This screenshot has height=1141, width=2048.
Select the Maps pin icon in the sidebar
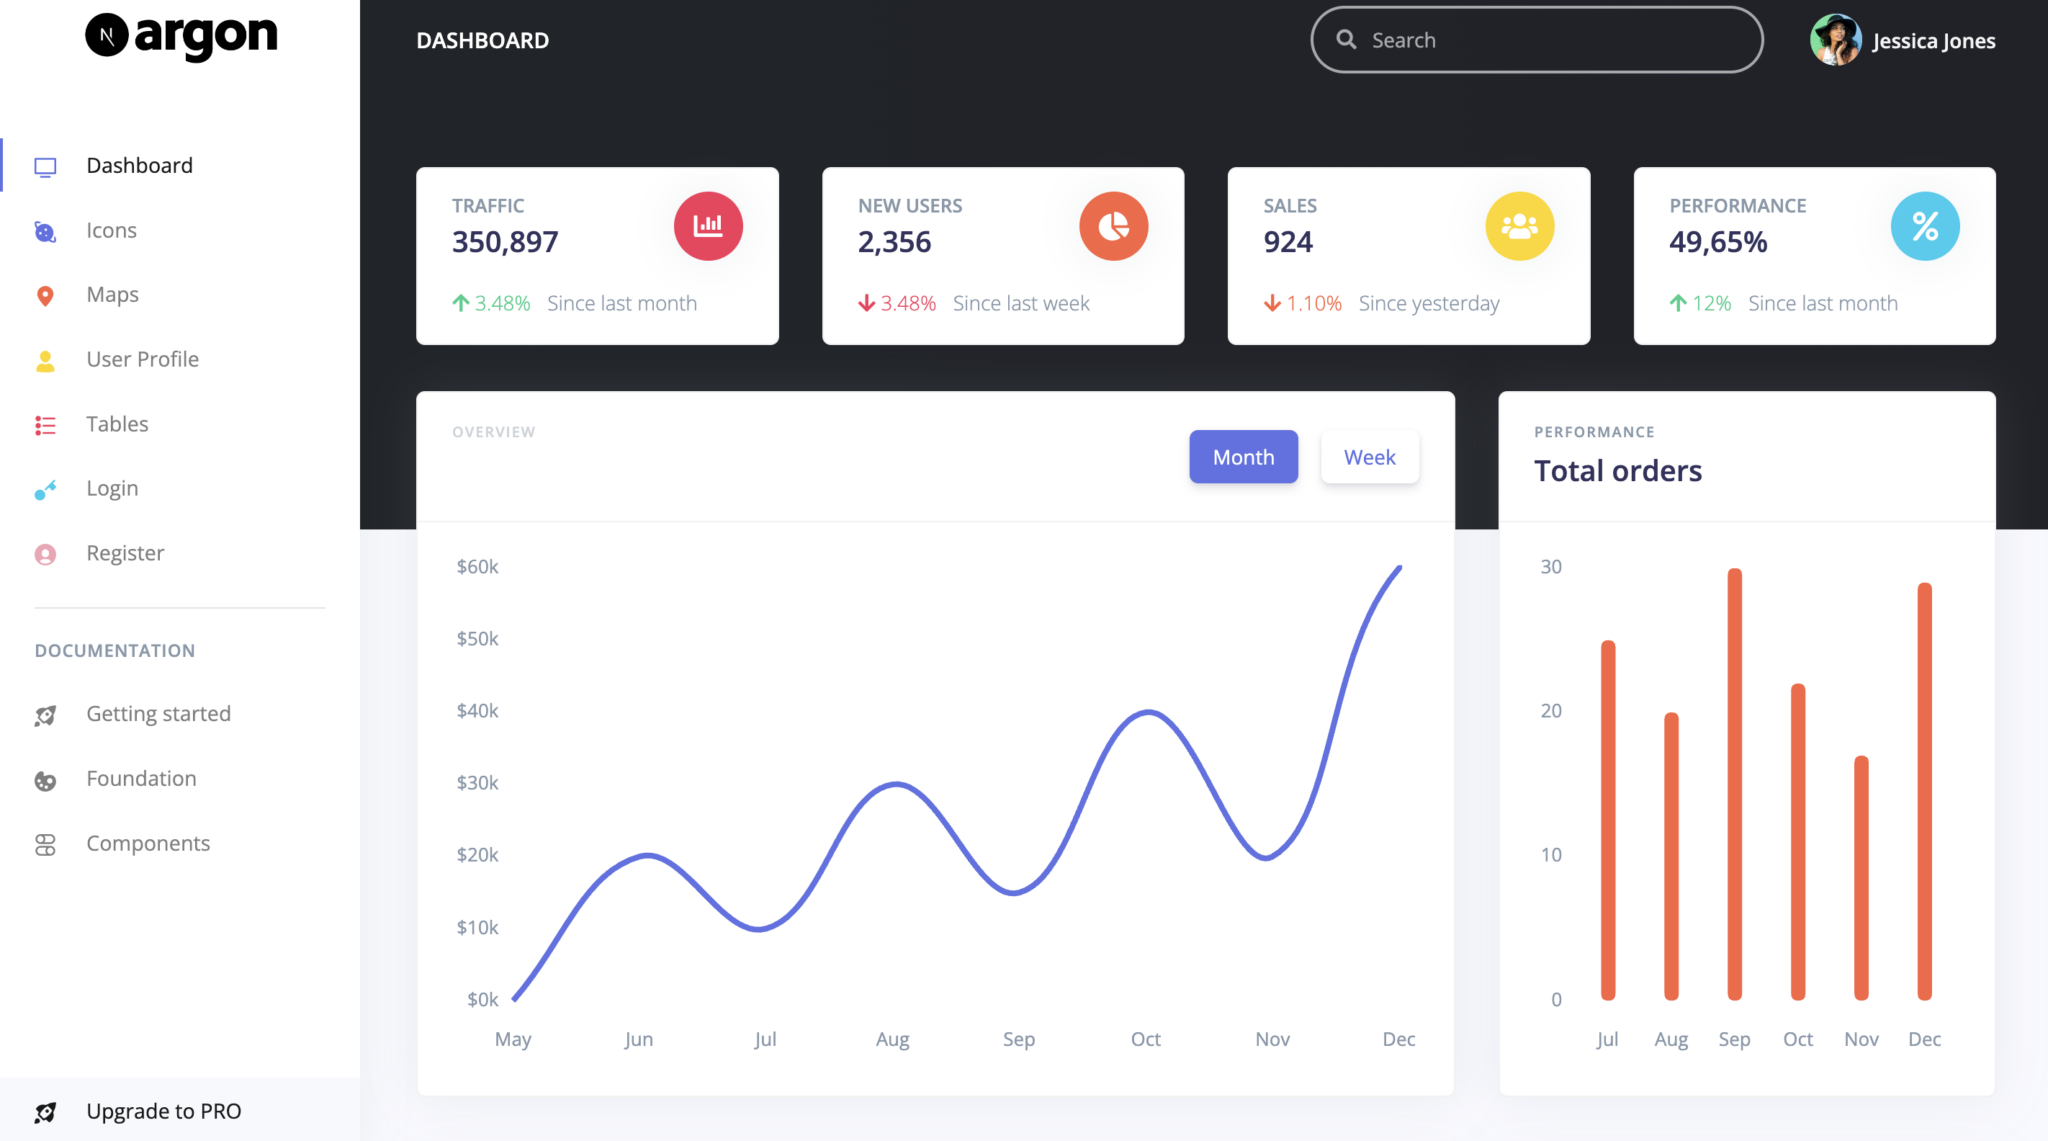tap(45, 294)
